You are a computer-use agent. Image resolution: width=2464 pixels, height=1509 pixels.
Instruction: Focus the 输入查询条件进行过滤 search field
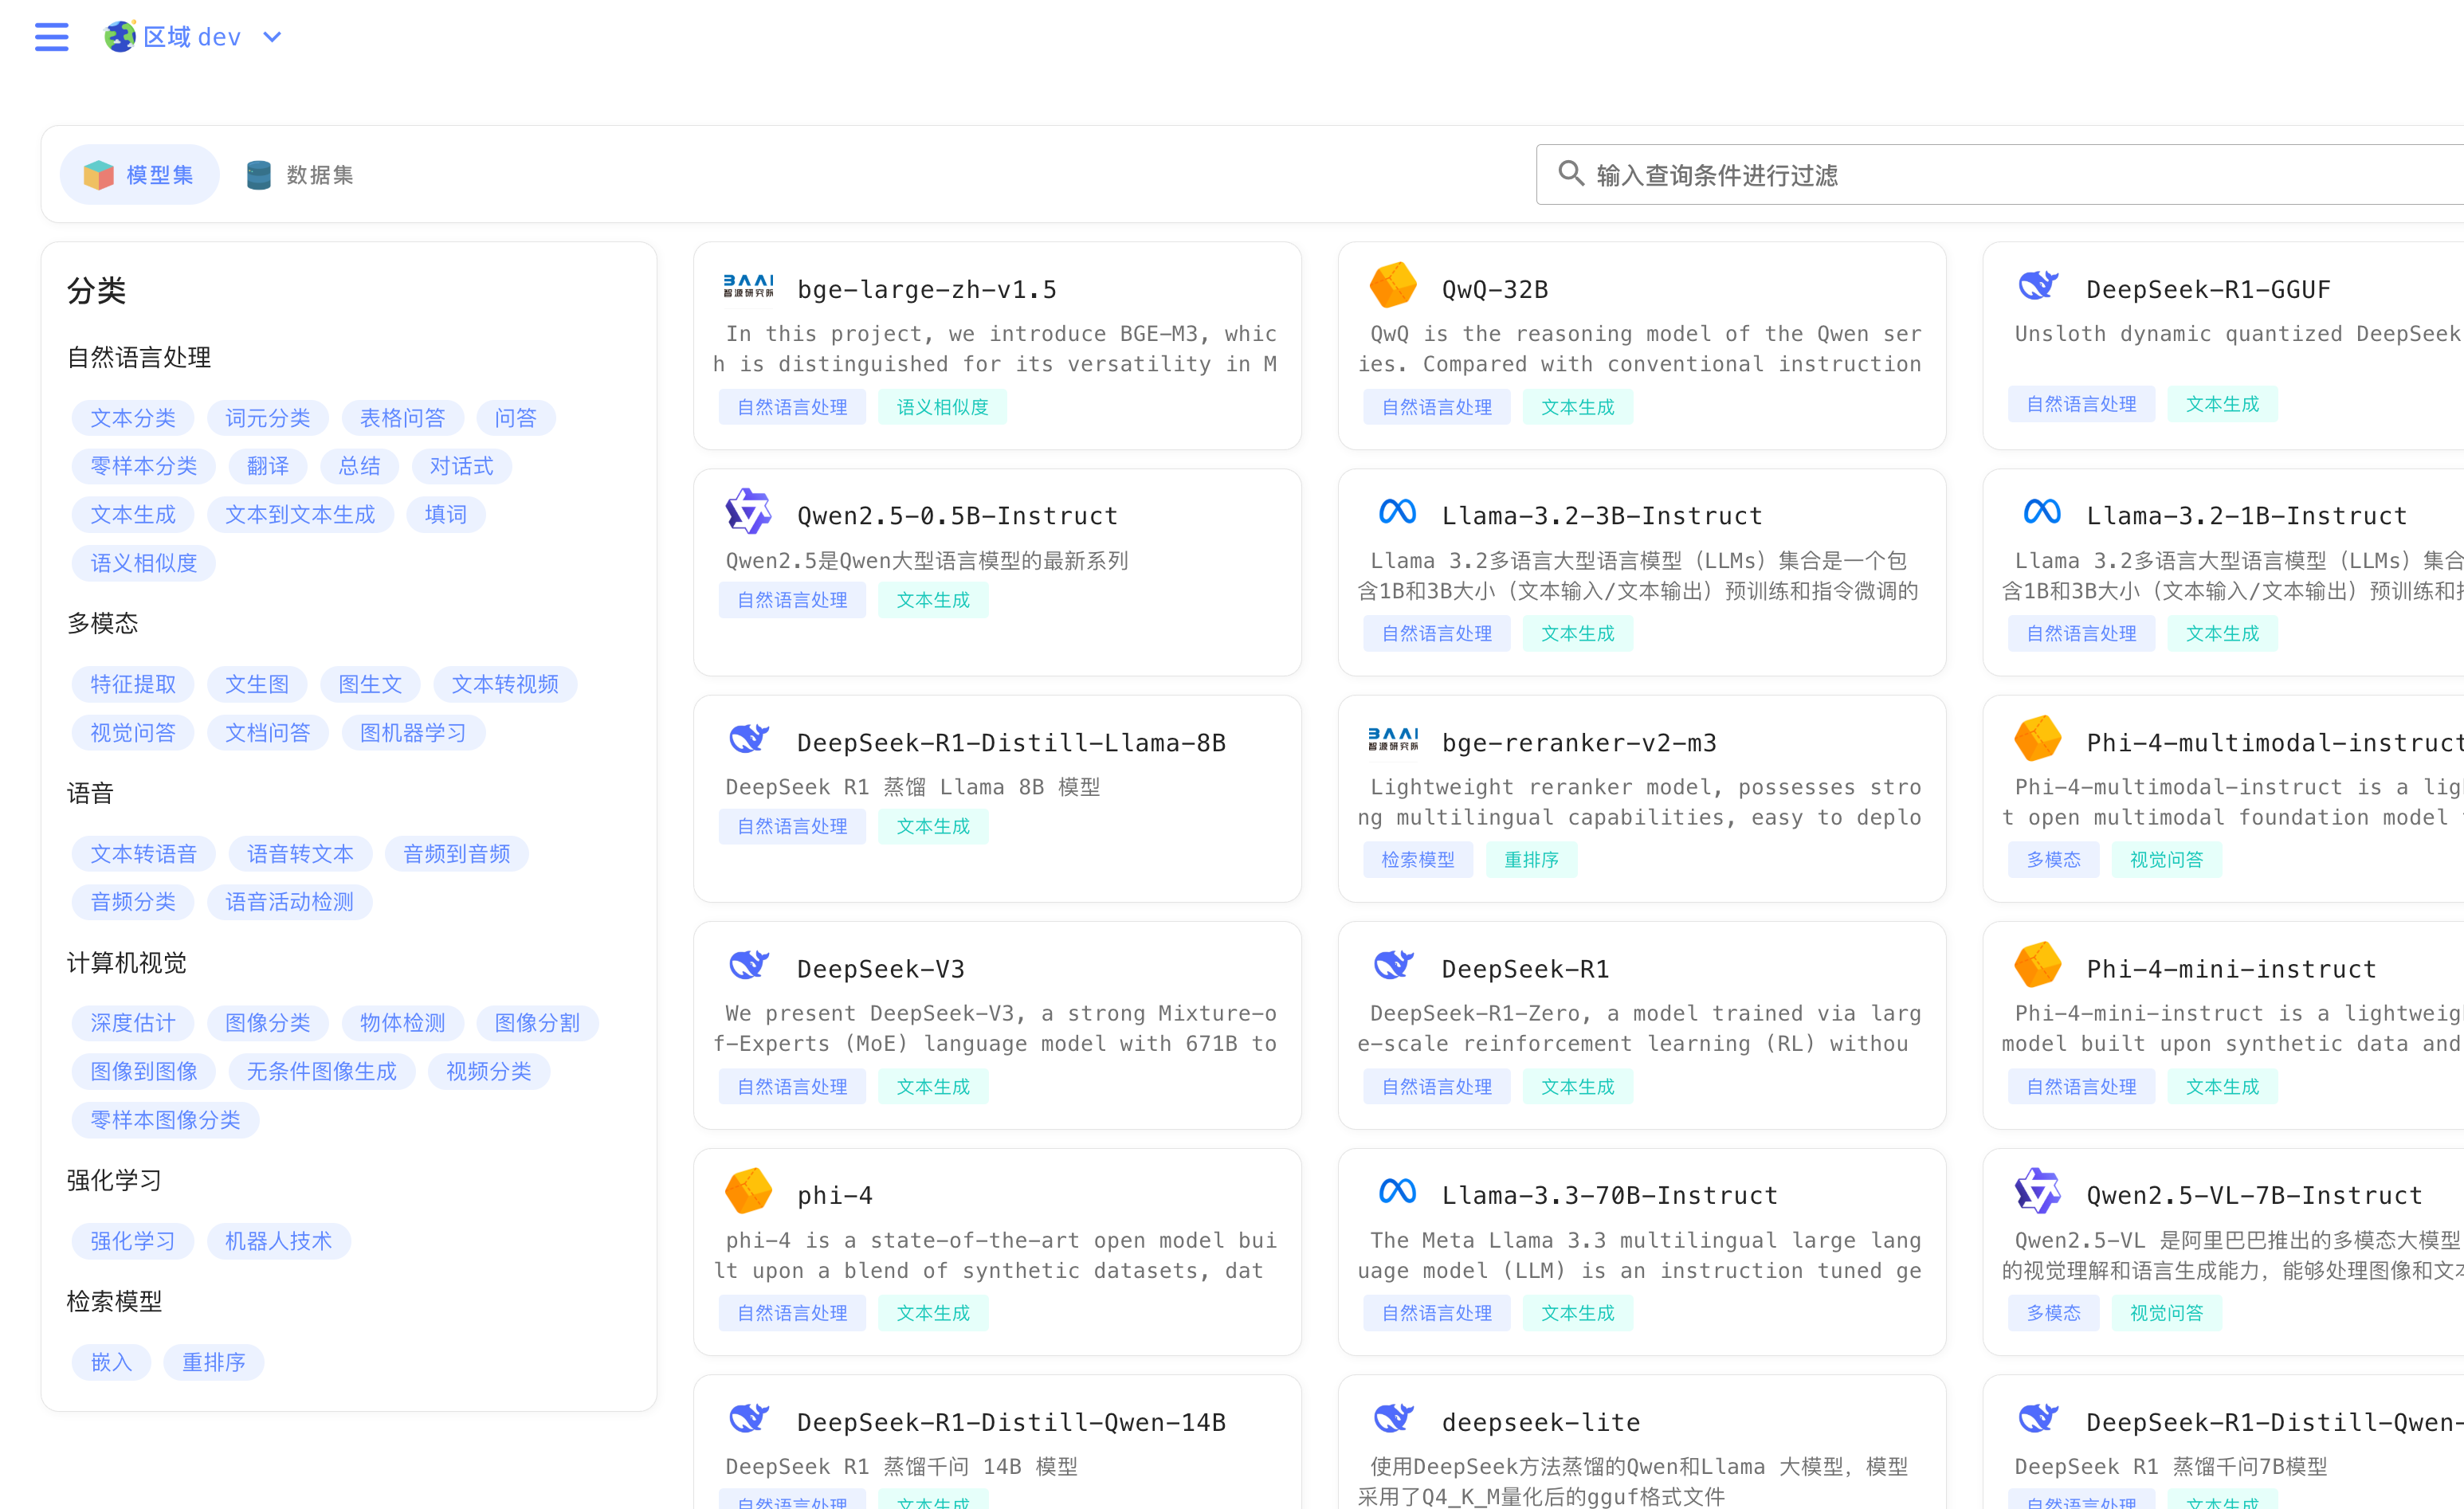[x=2000, y=175]
